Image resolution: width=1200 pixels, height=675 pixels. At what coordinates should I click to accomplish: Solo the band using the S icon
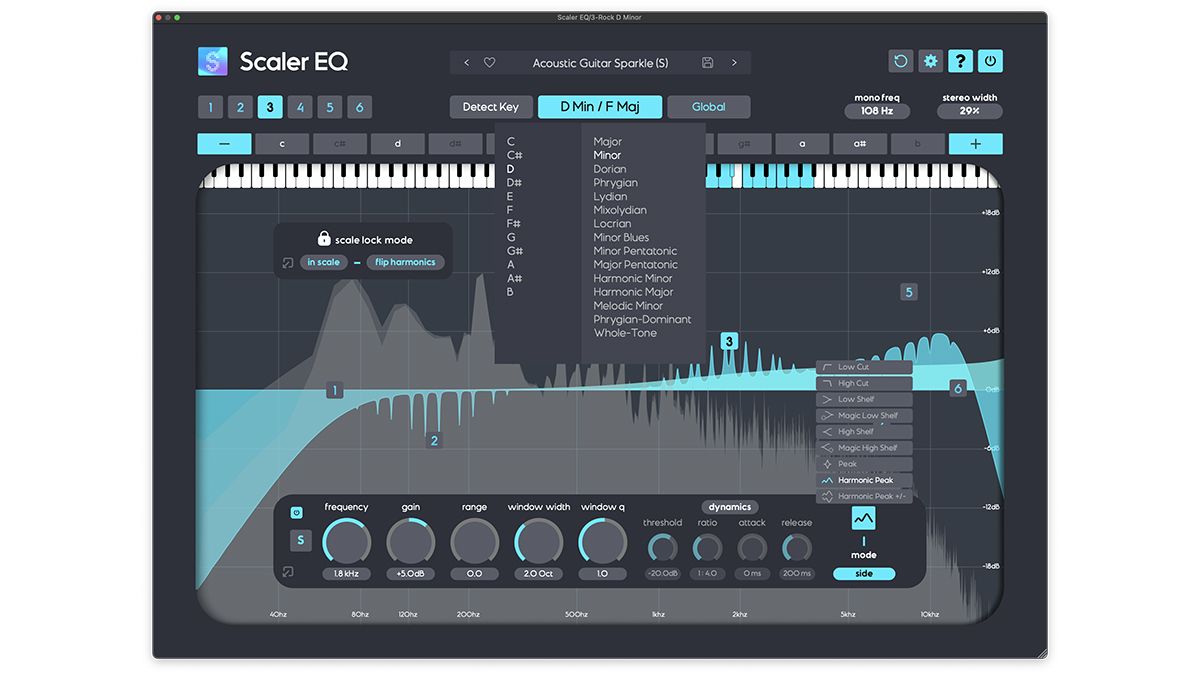click(300, 539)
